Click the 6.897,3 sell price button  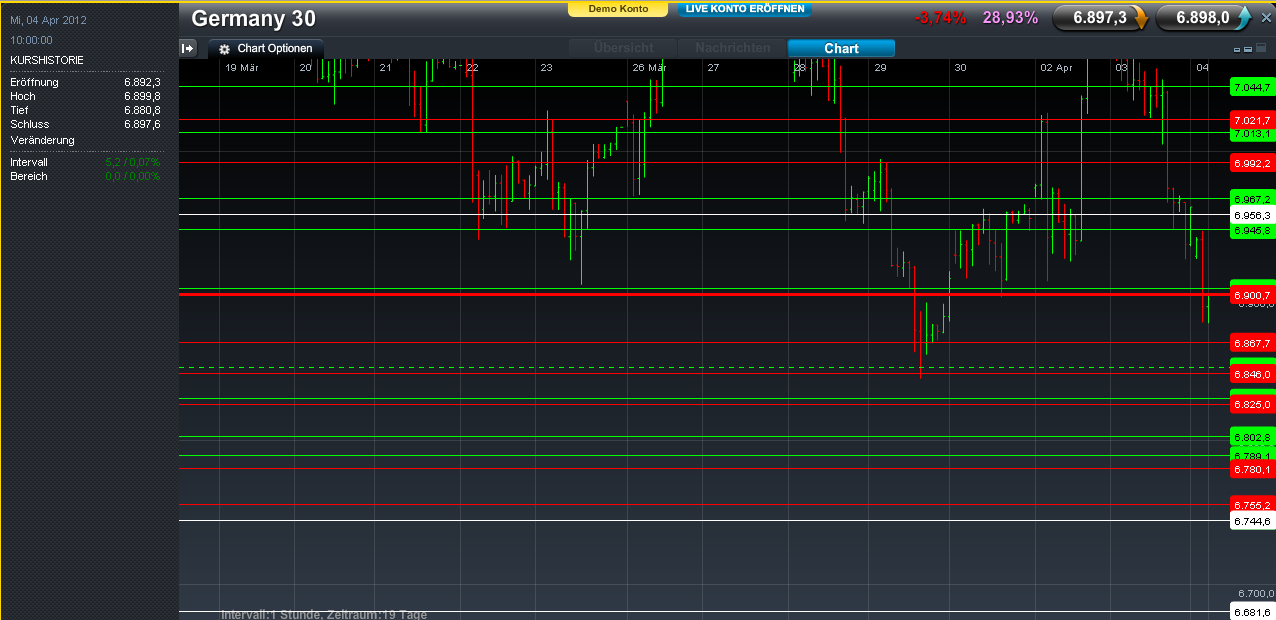pos(1100,17)
